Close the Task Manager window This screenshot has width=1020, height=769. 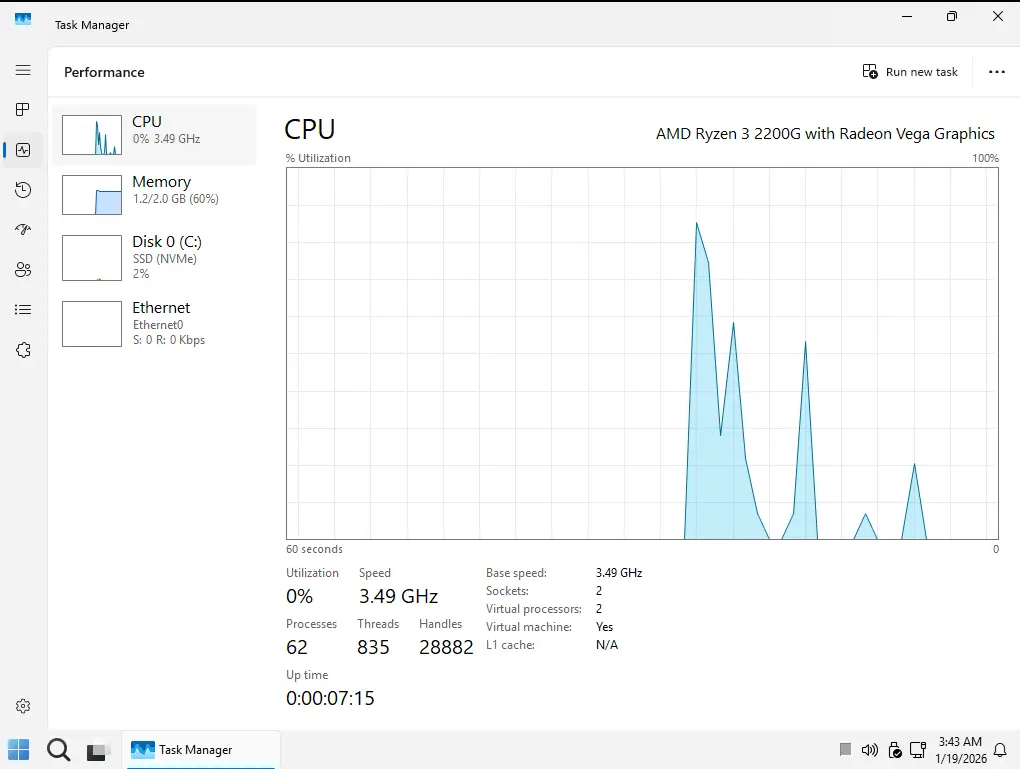pyautogui.click(x=997, y=16)
